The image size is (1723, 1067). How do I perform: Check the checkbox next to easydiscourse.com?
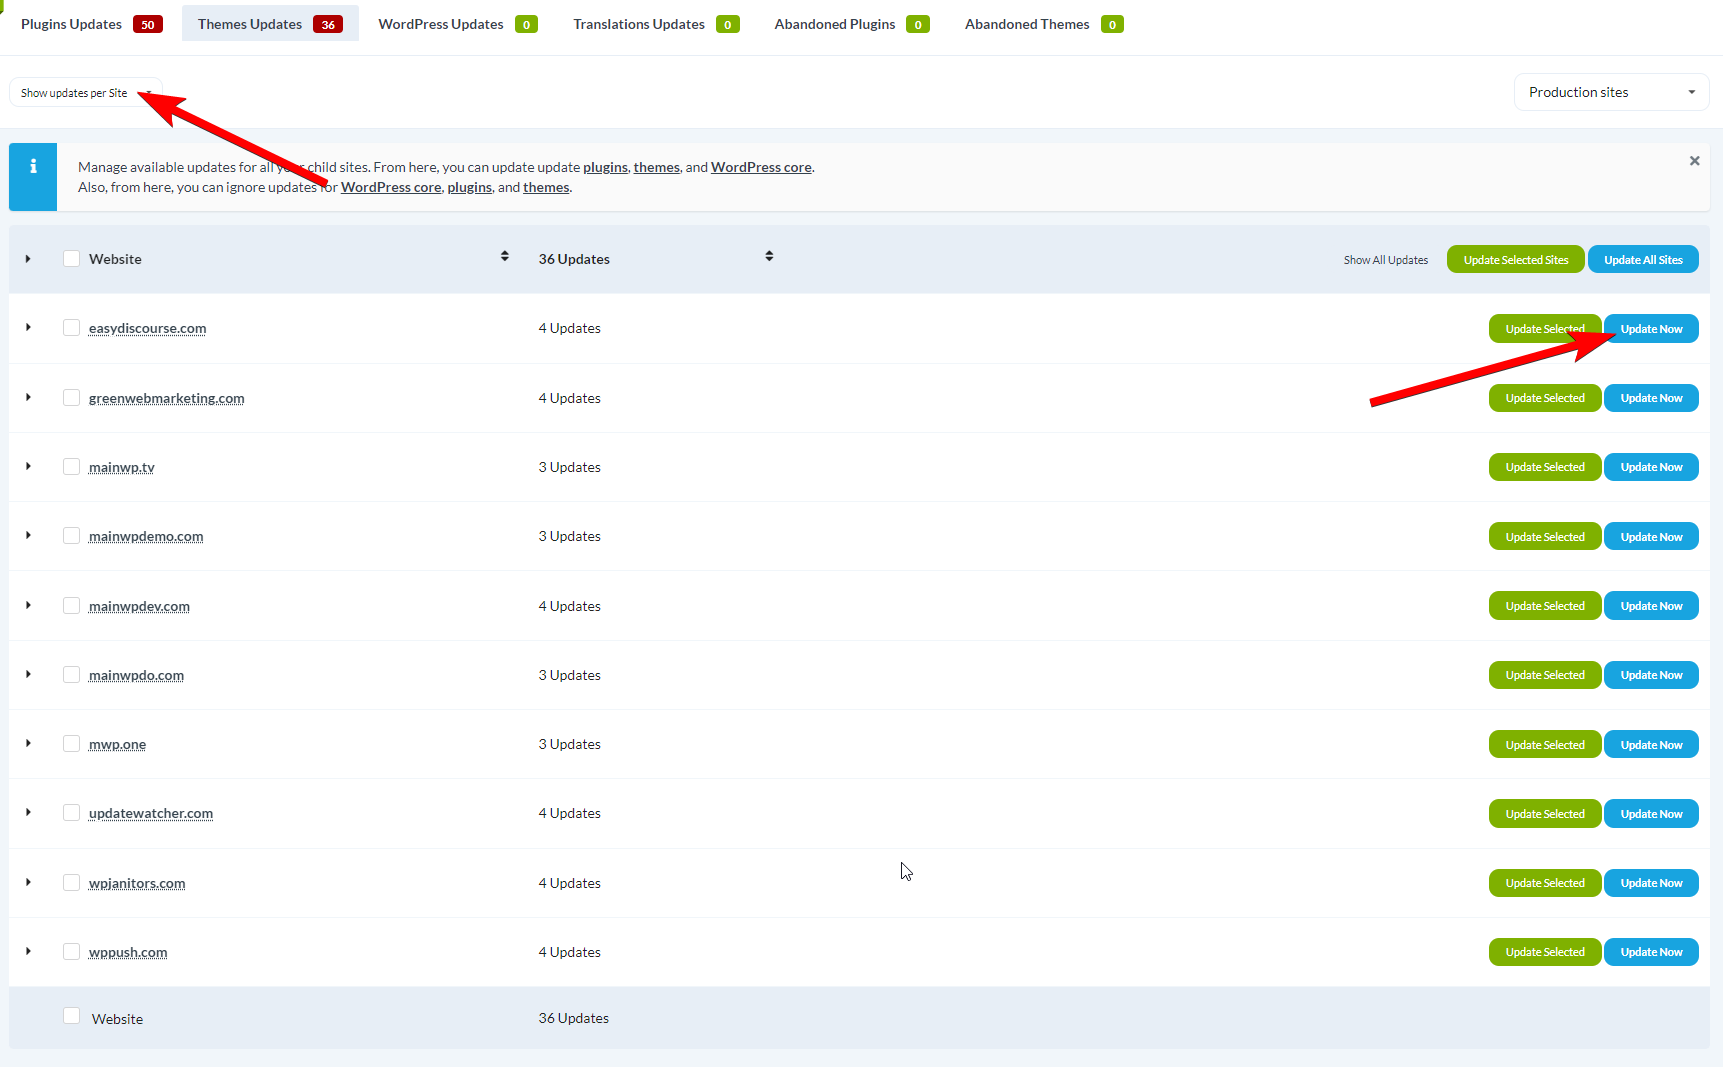pyautogui.click(x=71, y=327)
